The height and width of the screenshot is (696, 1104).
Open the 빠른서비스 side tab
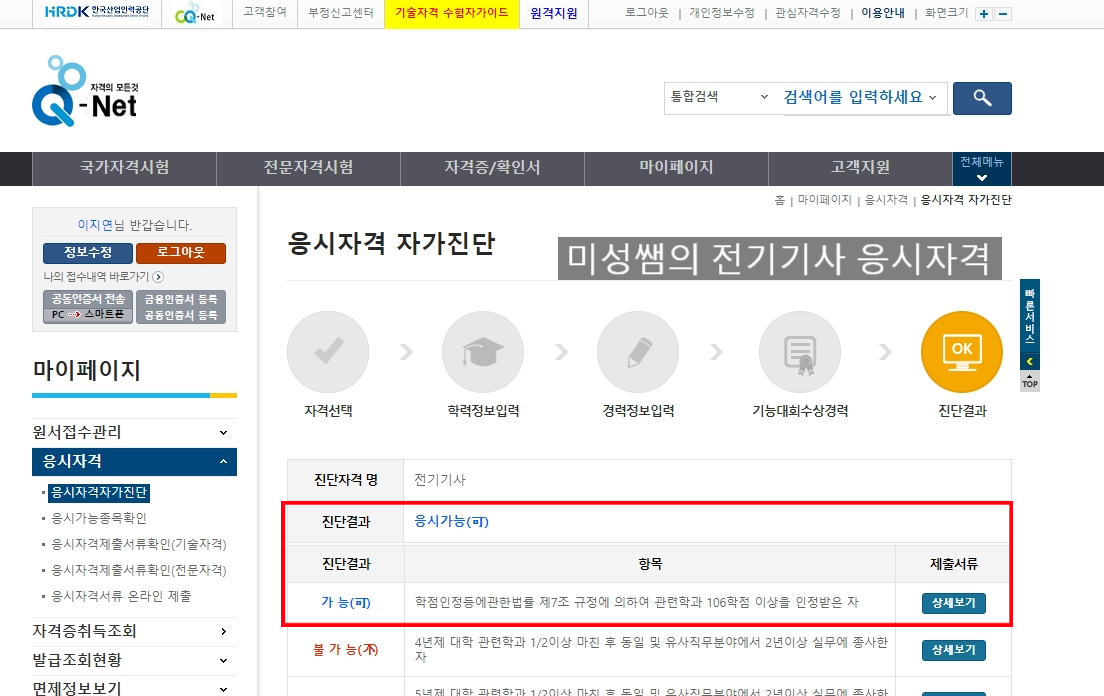(1029, 316)
